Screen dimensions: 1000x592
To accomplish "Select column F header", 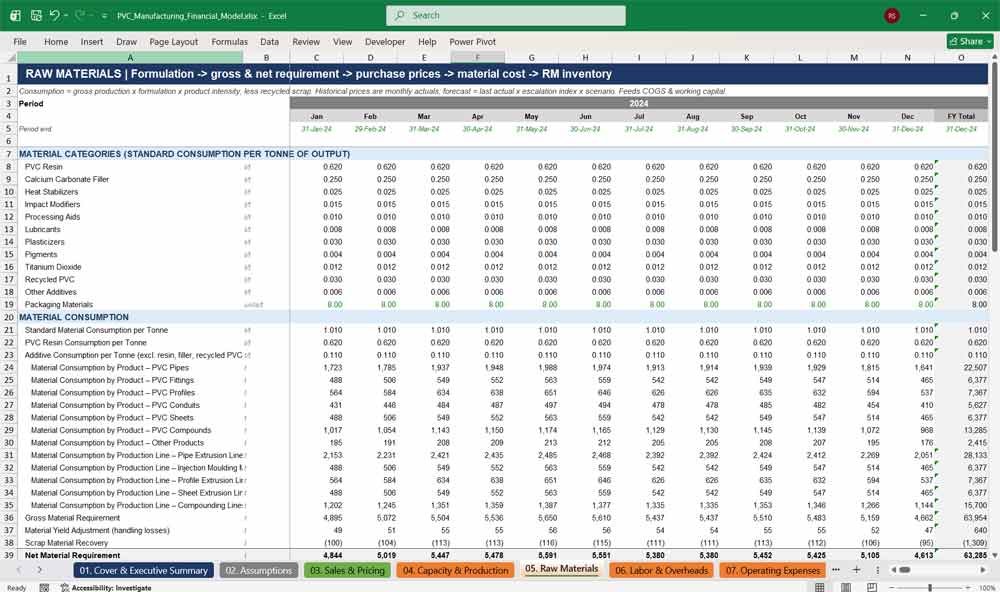I will [x=478, y=57].
